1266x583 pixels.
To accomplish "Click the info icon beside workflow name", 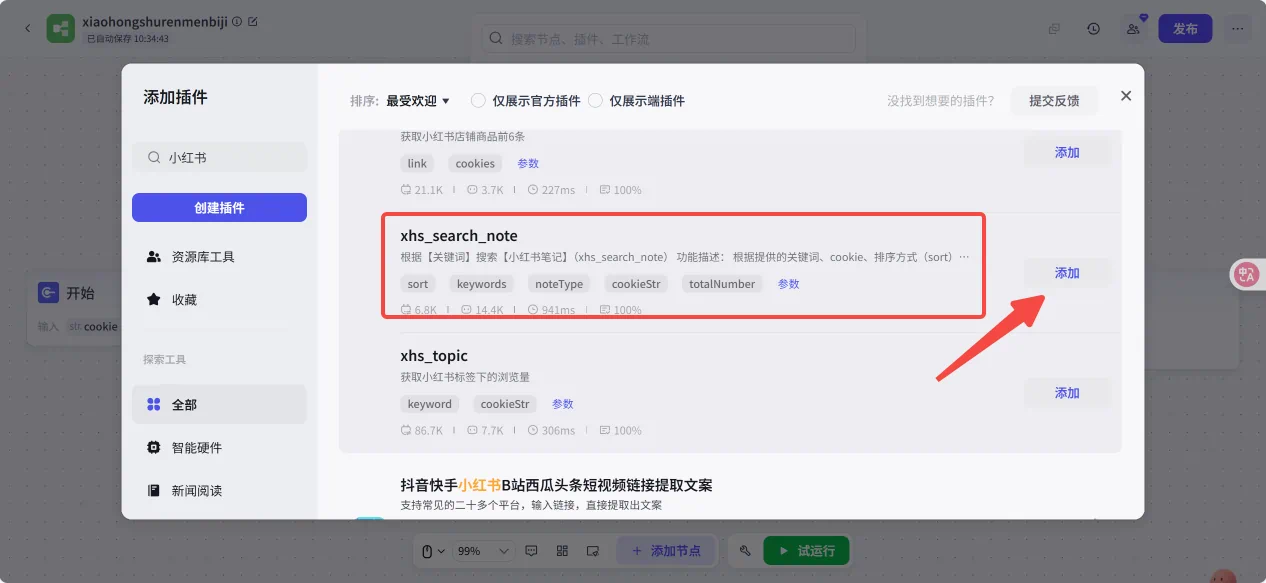I will (237, 21).
